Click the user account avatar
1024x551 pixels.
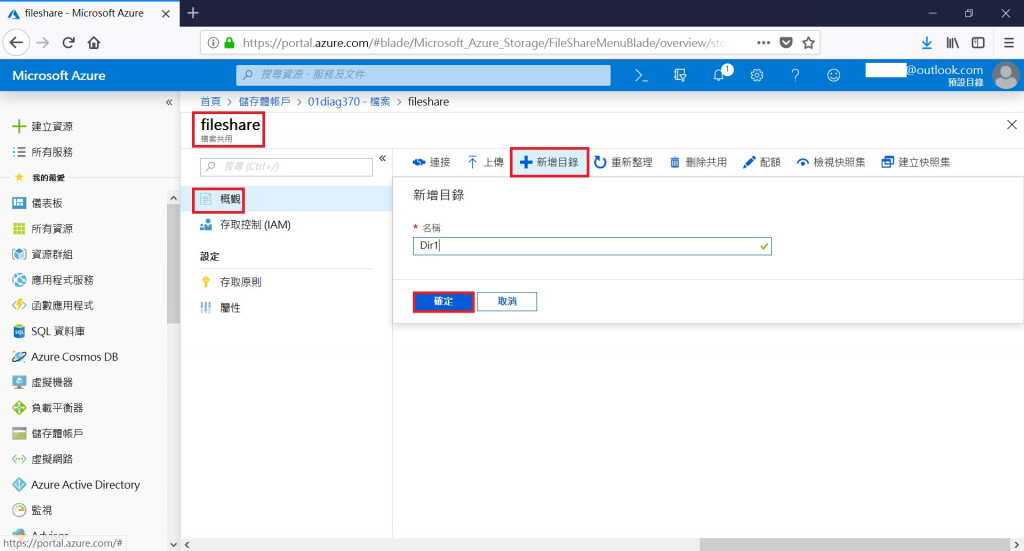click(1006, 76)
